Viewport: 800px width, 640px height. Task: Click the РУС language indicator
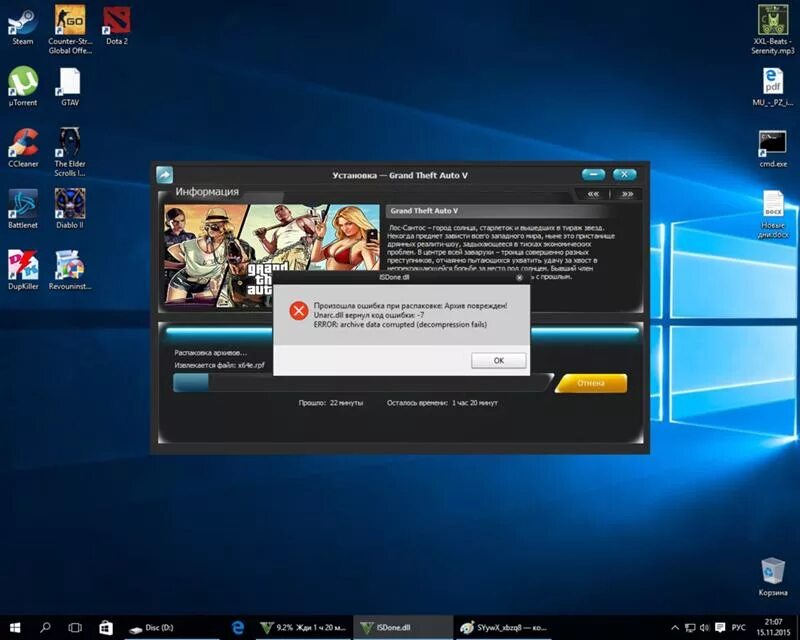point(738,628)
